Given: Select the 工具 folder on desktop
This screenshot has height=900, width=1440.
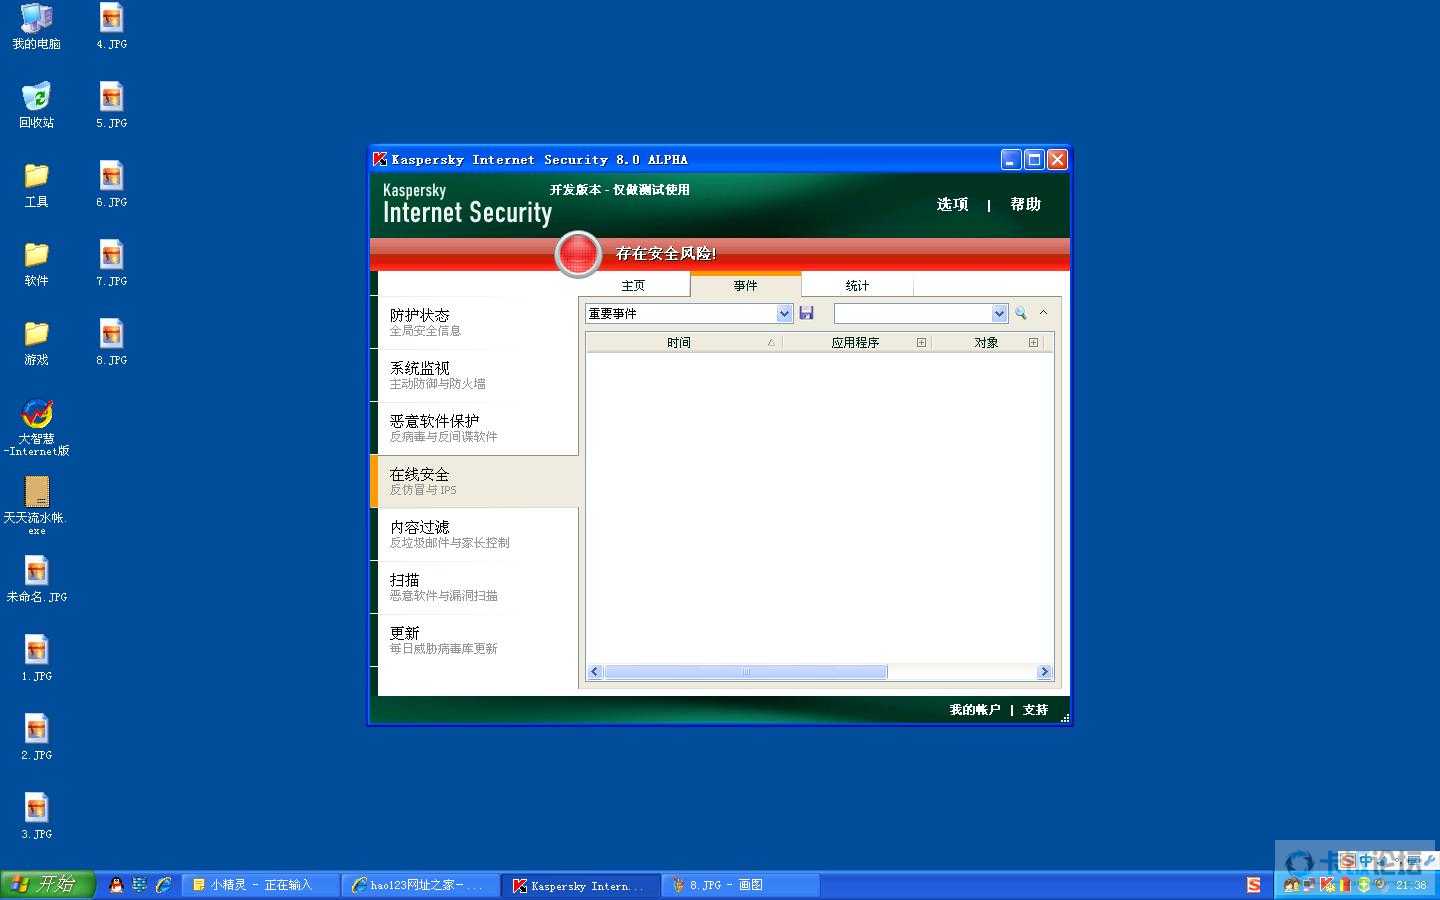Looking at the screenshot, I should coord(36,184).
